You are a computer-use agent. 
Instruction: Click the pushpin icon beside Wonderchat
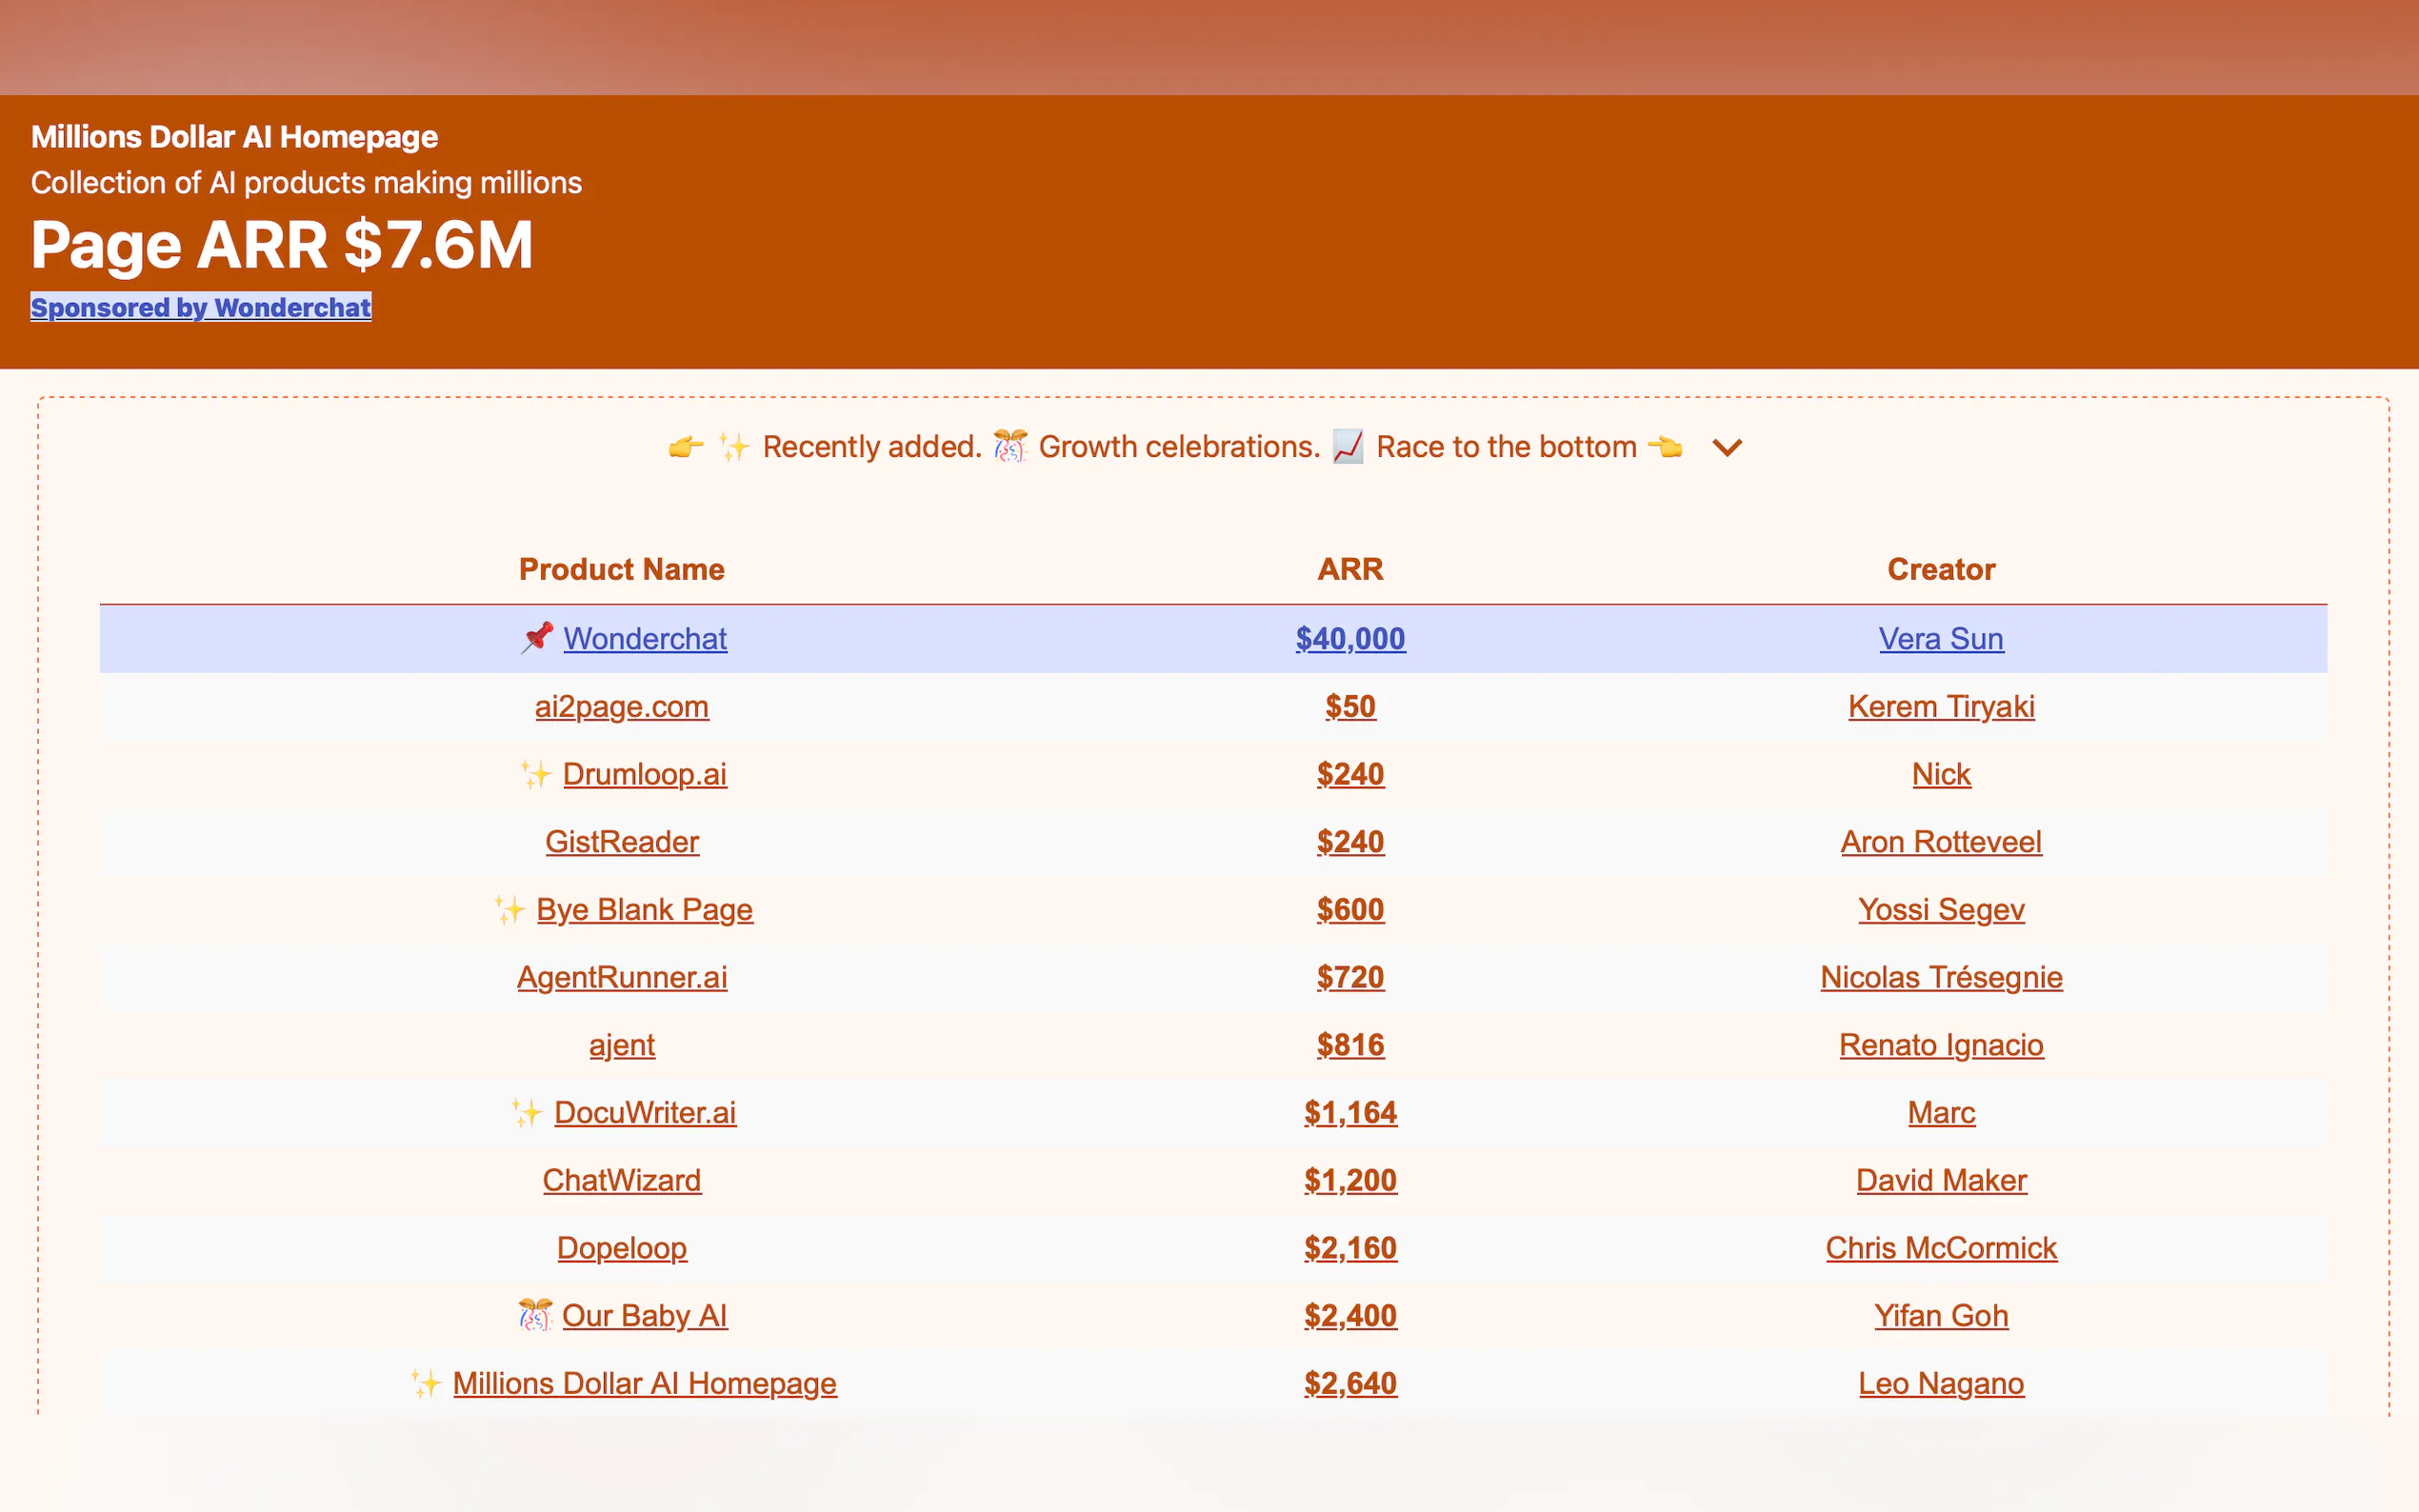pyautogui.click(x=537, y=638)
